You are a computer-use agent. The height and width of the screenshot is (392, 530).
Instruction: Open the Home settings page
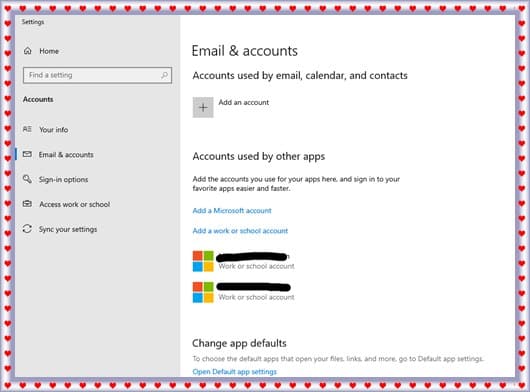tap(49, 51)
